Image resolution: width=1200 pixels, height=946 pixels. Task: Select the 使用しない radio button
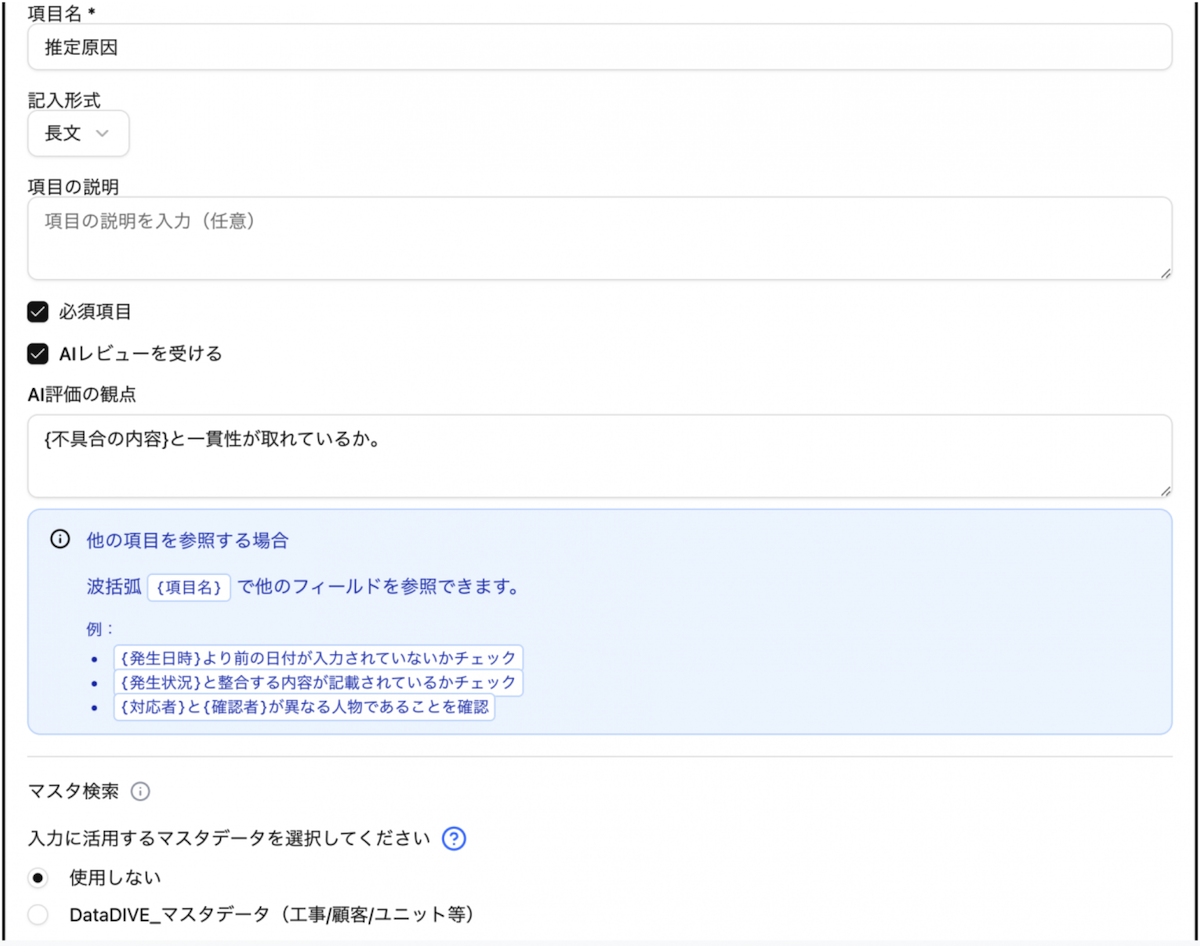37,877
